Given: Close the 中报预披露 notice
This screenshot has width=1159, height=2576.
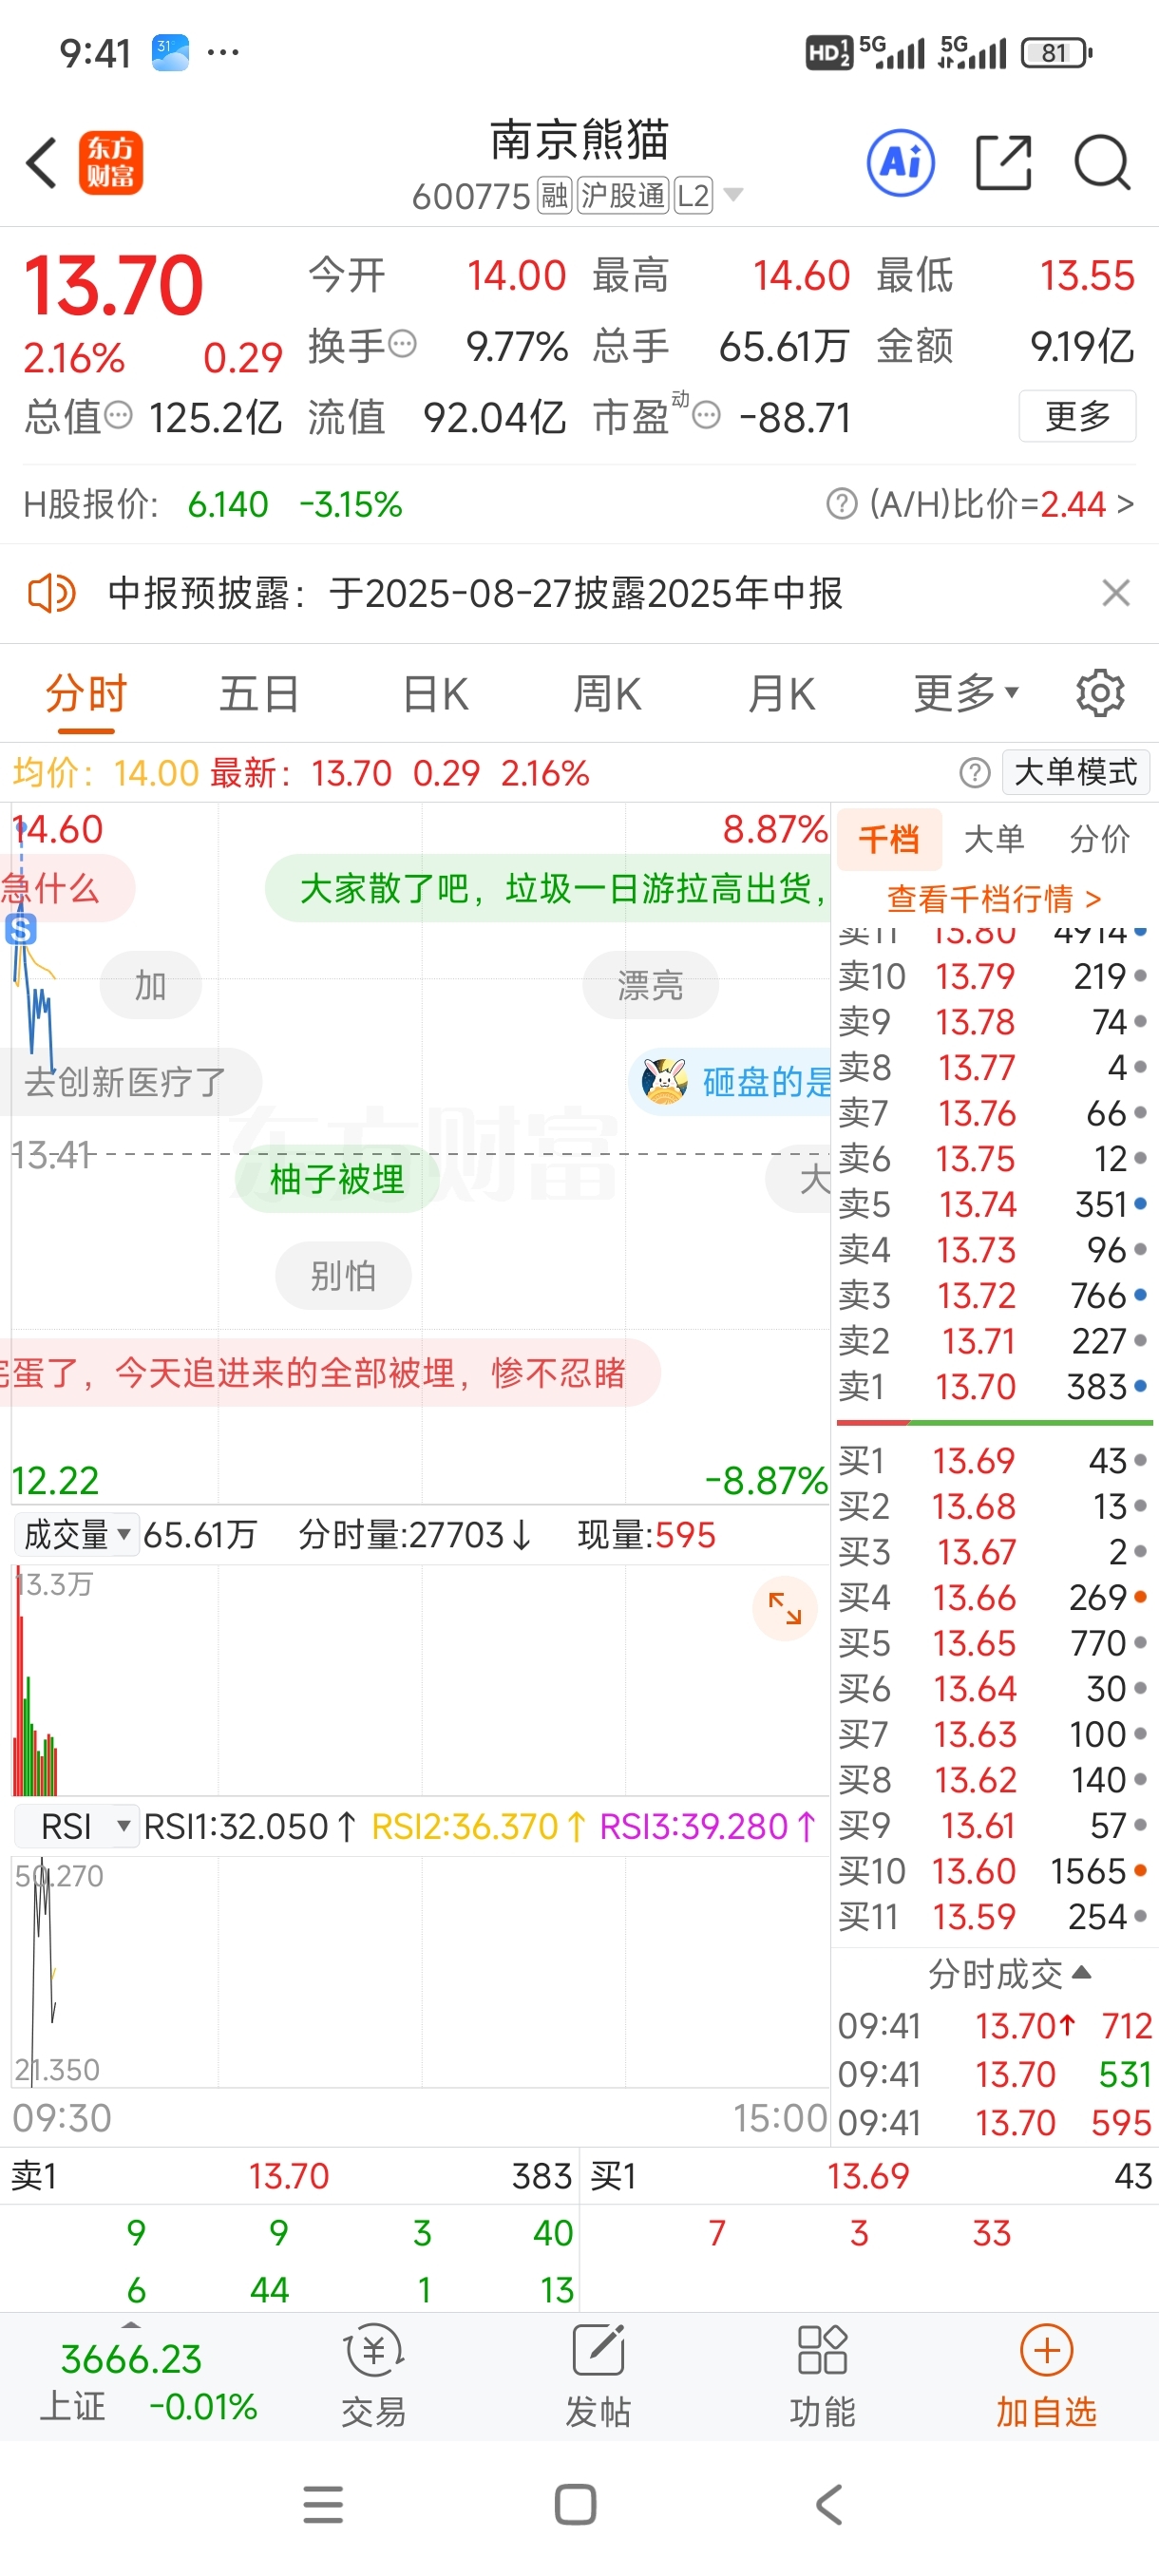Looking at the screenshot, I should coord(1115,593).
